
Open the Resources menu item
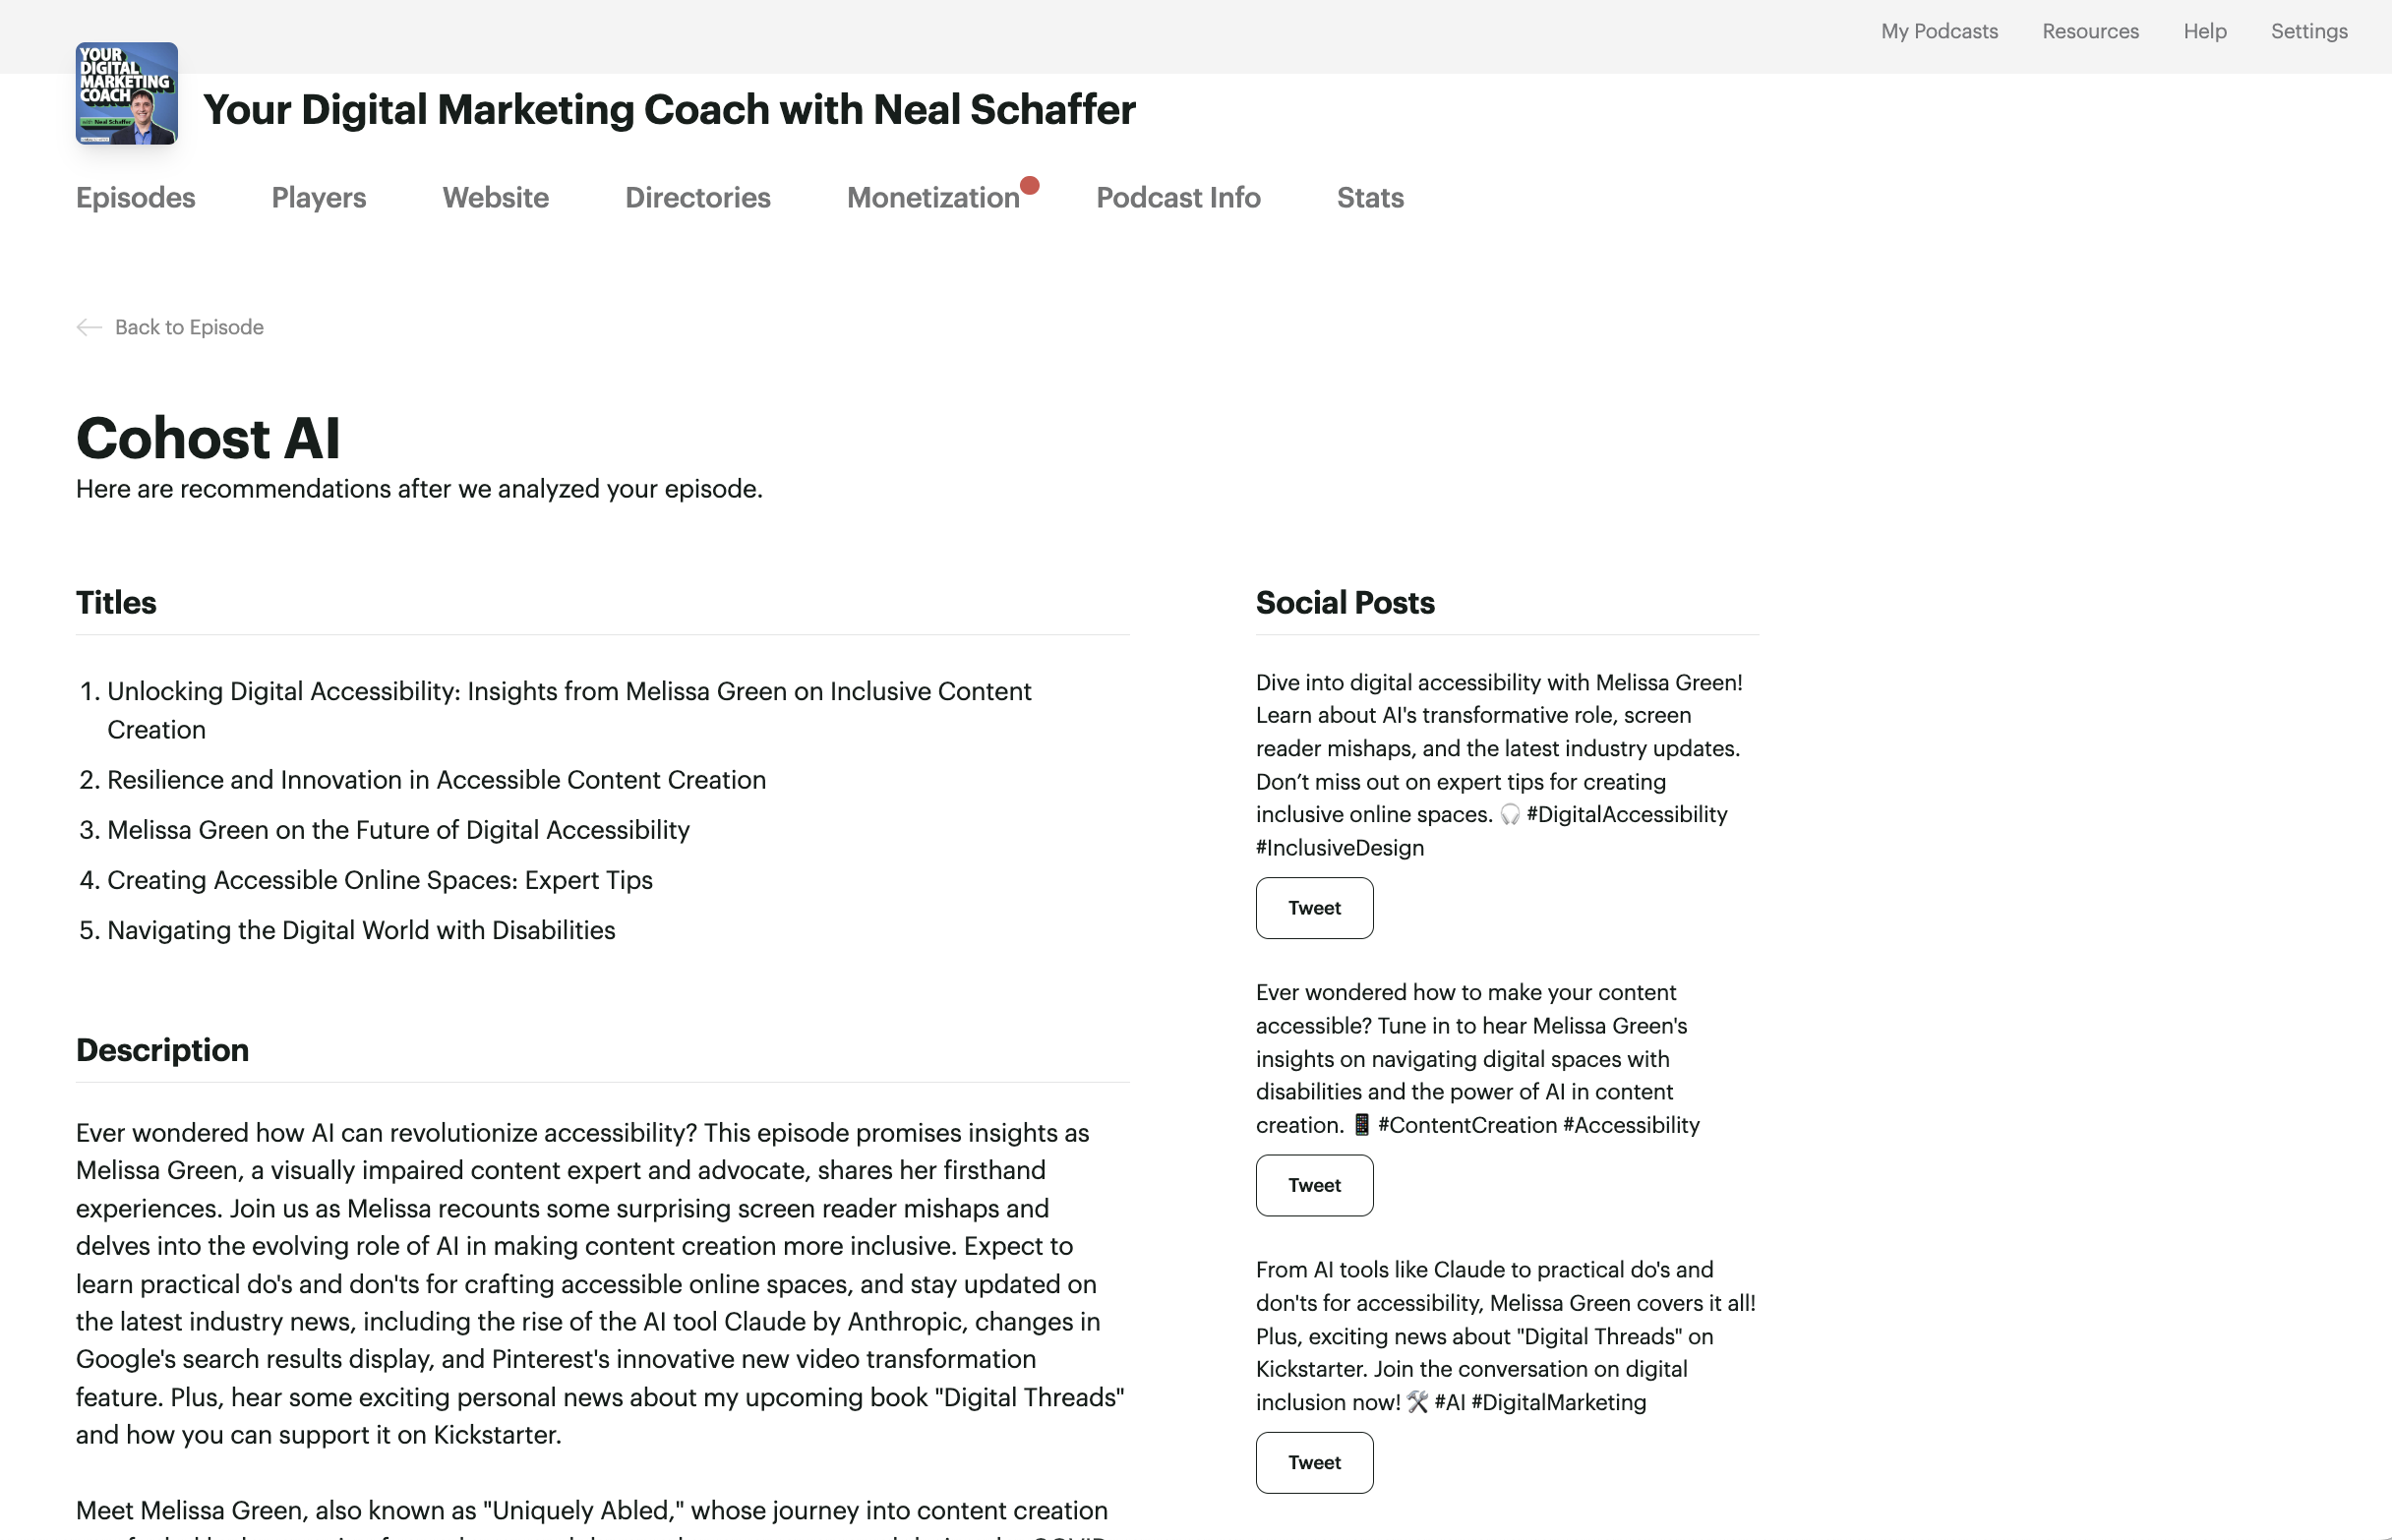tap(2090, 31)
